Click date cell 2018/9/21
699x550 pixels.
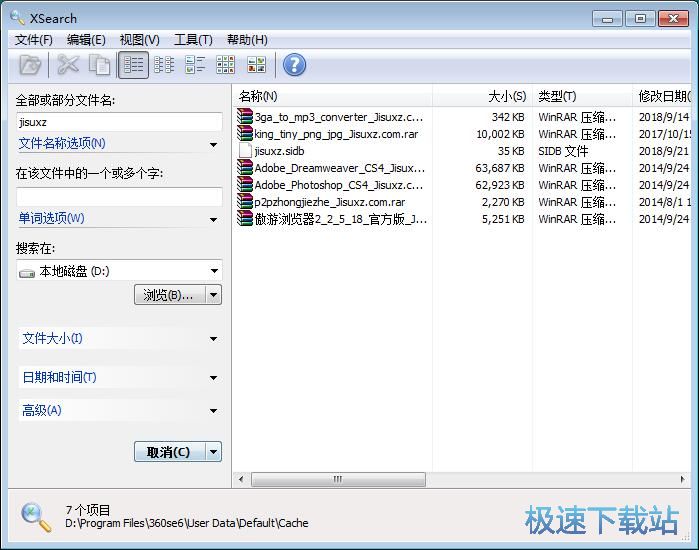[x=664, y=151]
